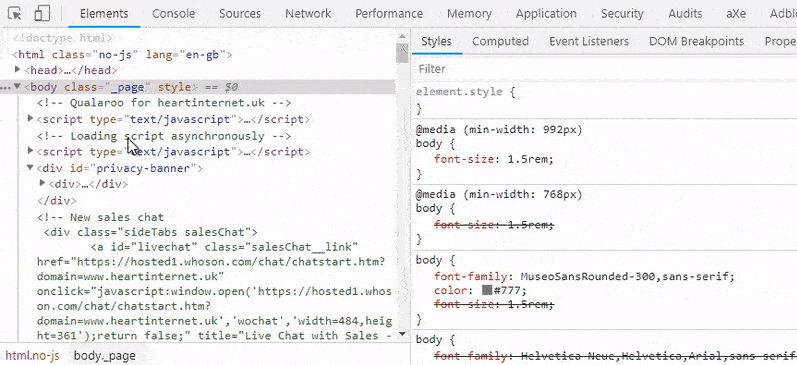Click the closing </div> tag line
The image size is (797, 365).
(56, 201)
